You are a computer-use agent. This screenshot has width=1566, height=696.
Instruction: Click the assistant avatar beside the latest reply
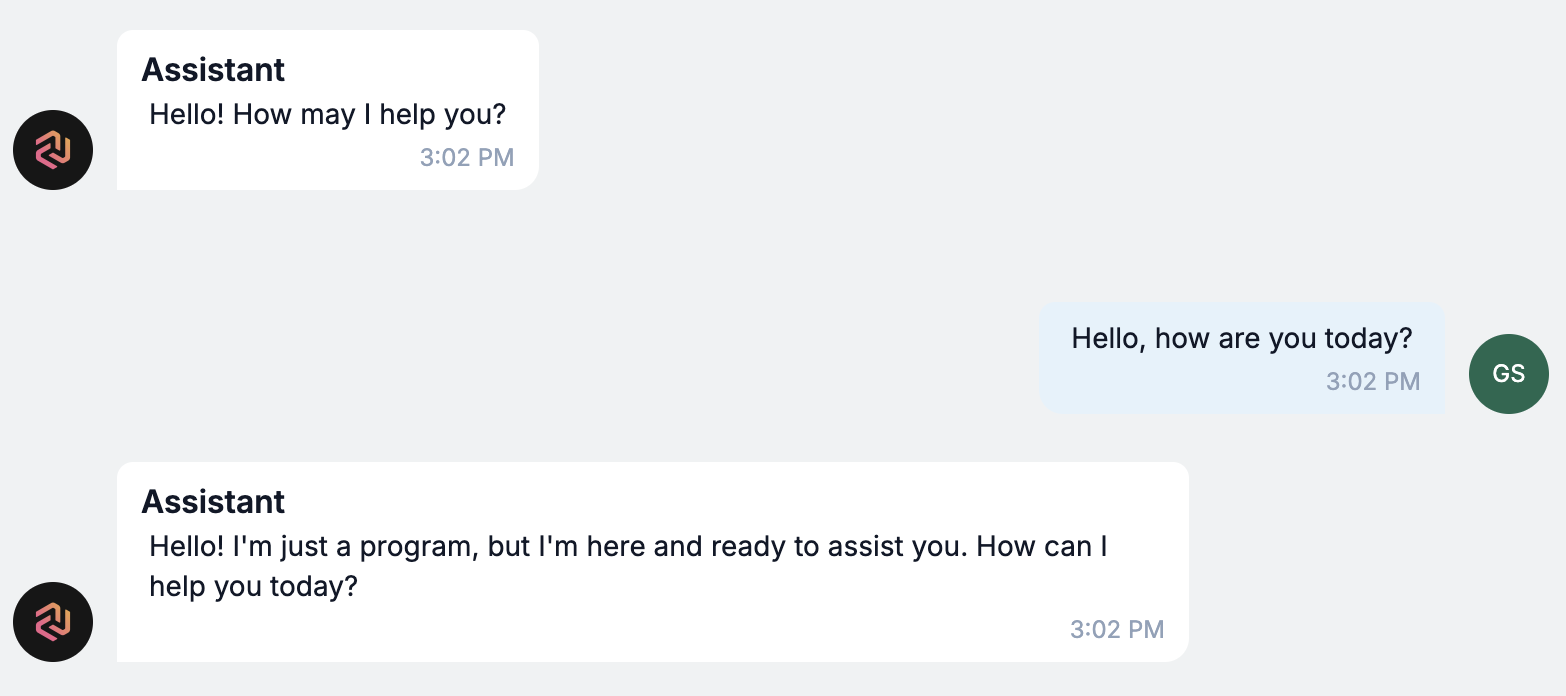[x=53, y=622]
